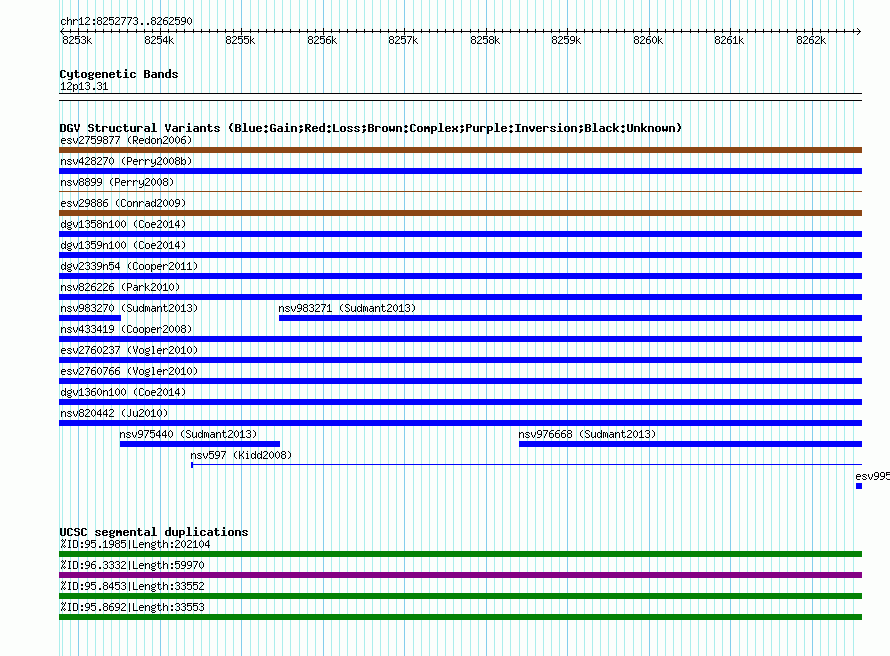890x656 pixels.
Task: Click the dgv1360n100 (Coe2014) variant label
Action: [123, 392]
